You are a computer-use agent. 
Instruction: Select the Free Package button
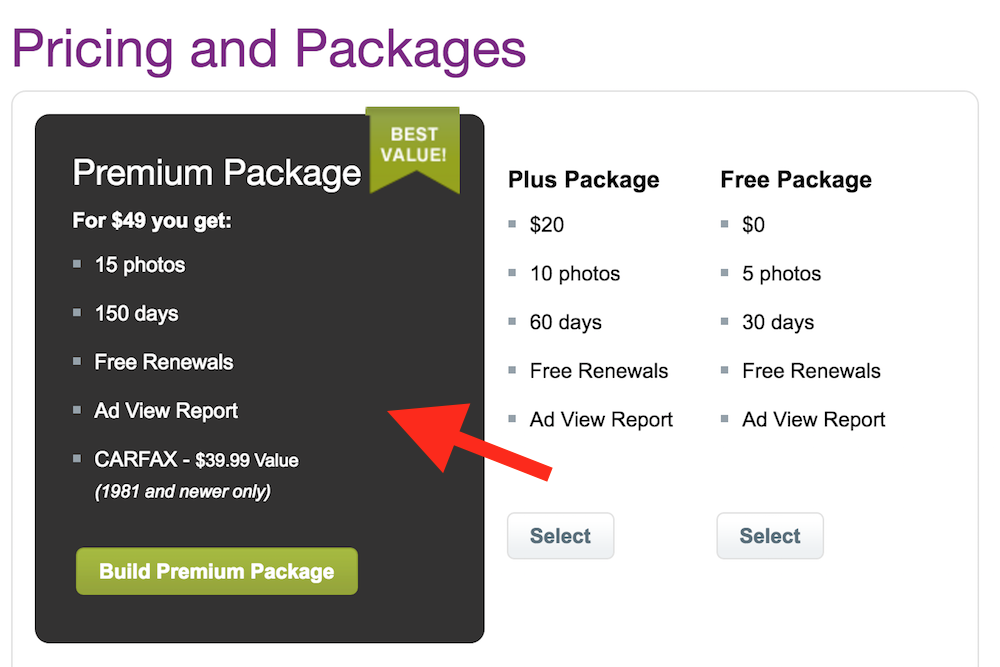click(x=770, y=536)
